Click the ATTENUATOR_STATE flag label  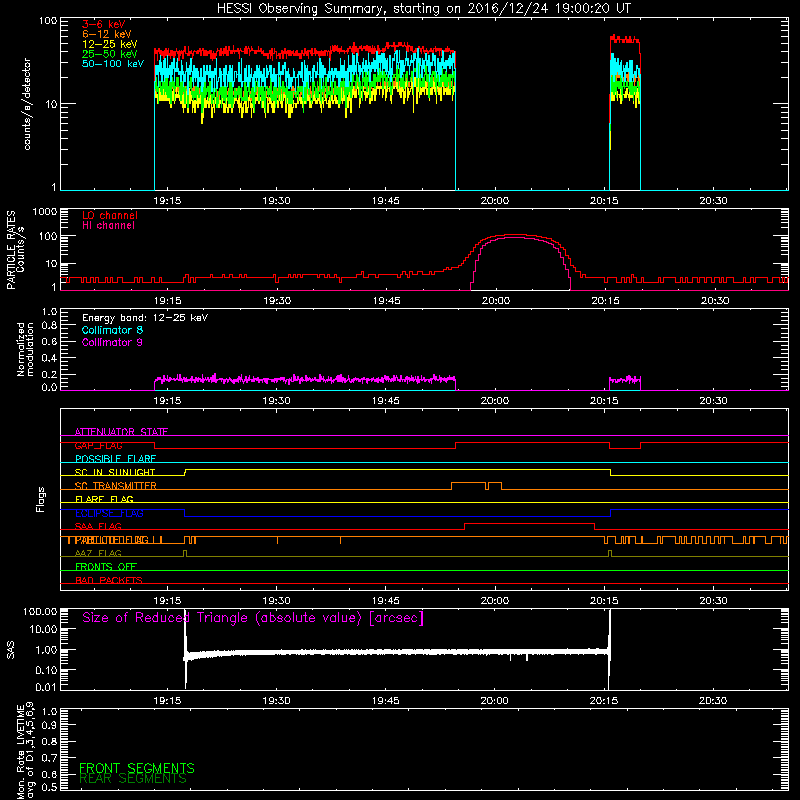click(x=121, y=432)
